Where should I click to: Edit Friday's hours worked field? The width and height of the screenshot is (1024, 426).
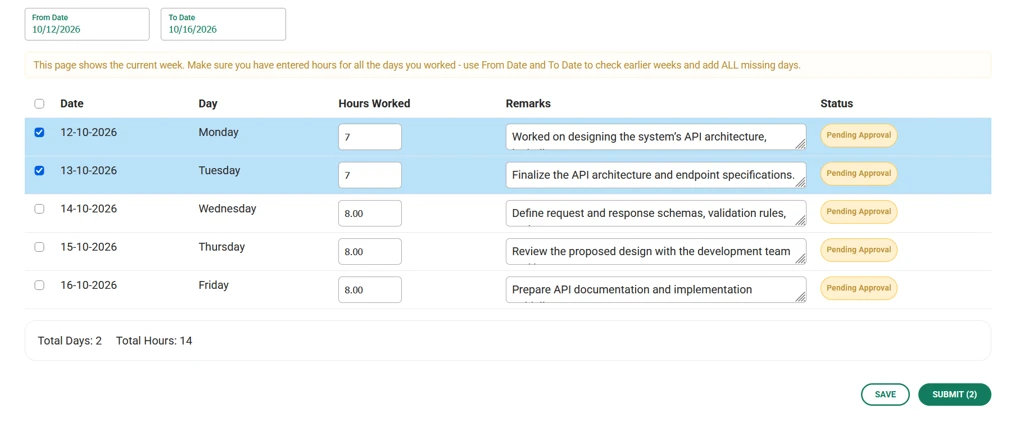click(370, 289)
